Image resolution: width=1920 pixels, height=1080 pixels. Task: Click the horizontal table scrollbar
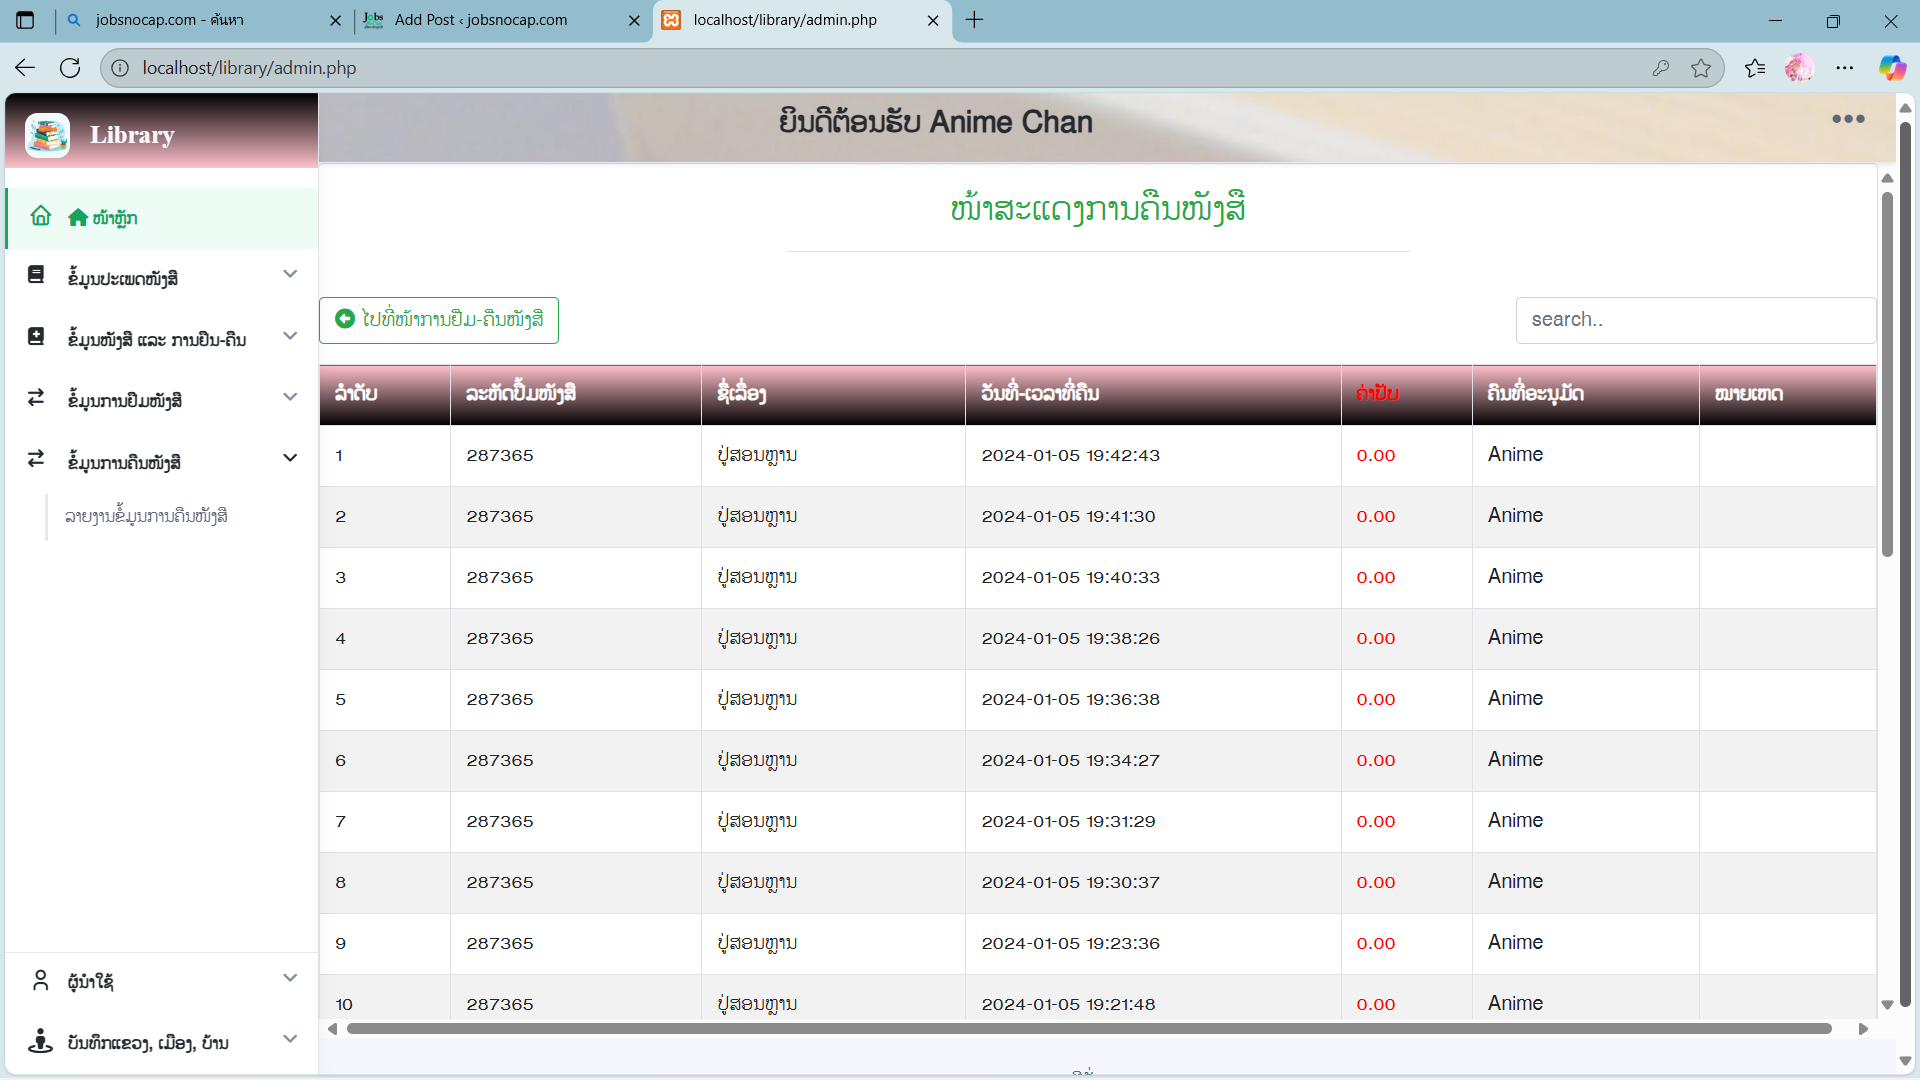[x=1088, y=1029]
